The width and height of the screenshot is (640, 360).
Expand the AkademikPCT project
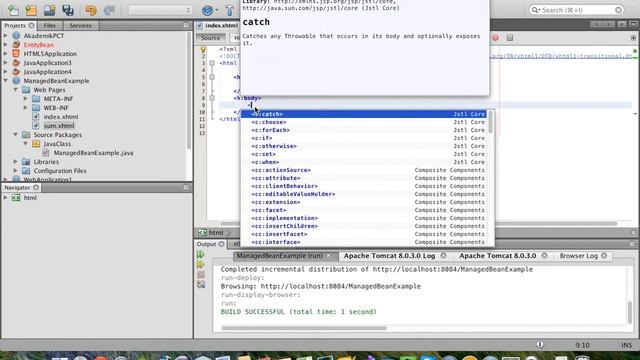6,36
